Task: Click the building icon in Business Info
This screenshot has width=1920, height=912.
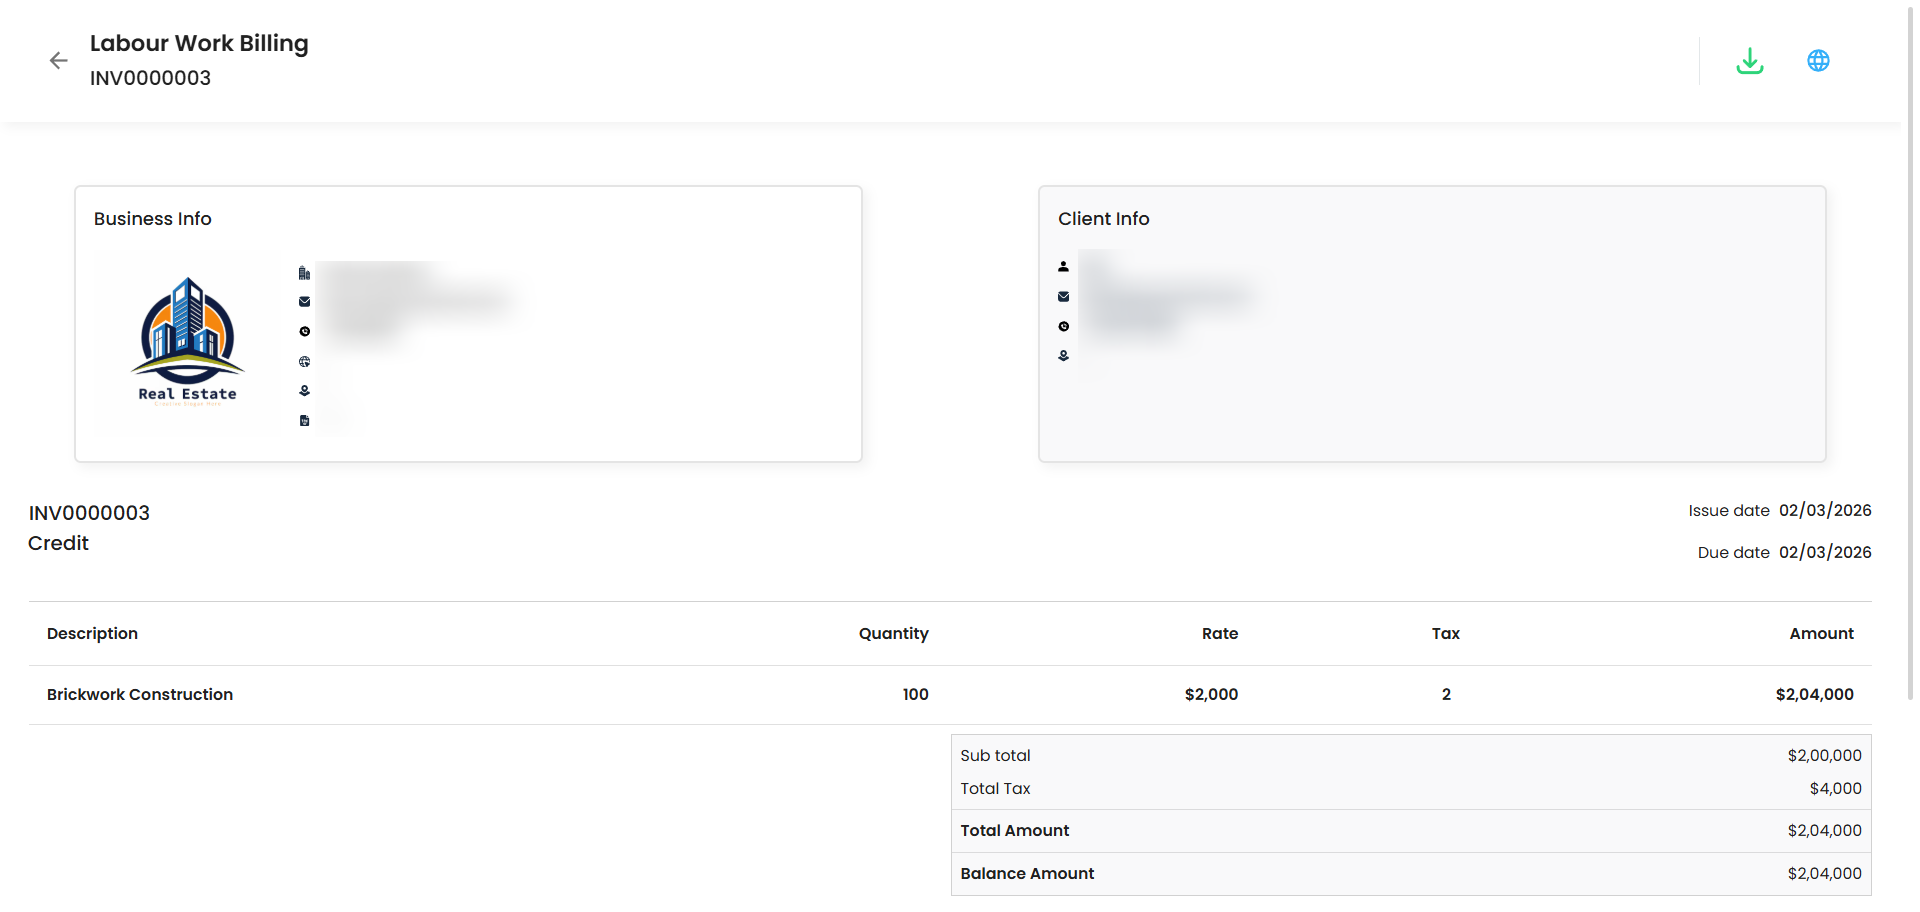Action: coord(304,273)
